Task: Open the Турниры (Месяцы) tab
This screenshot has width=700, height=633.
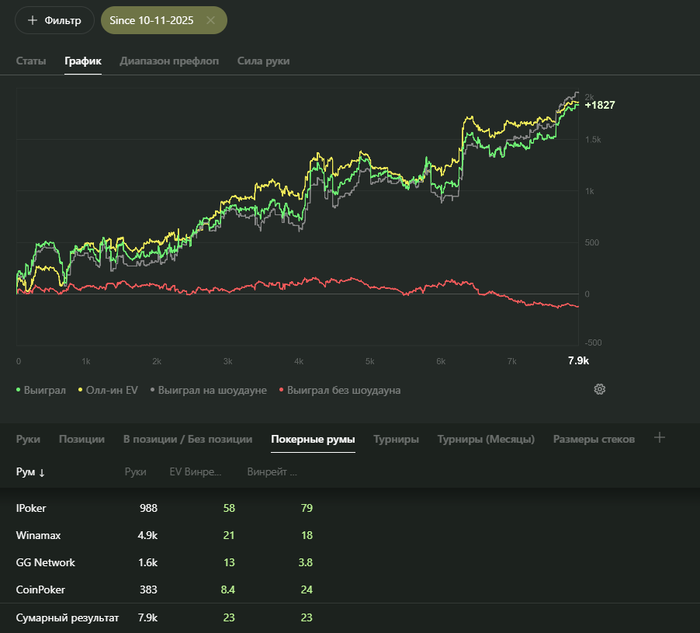Action: pos(486,439)
